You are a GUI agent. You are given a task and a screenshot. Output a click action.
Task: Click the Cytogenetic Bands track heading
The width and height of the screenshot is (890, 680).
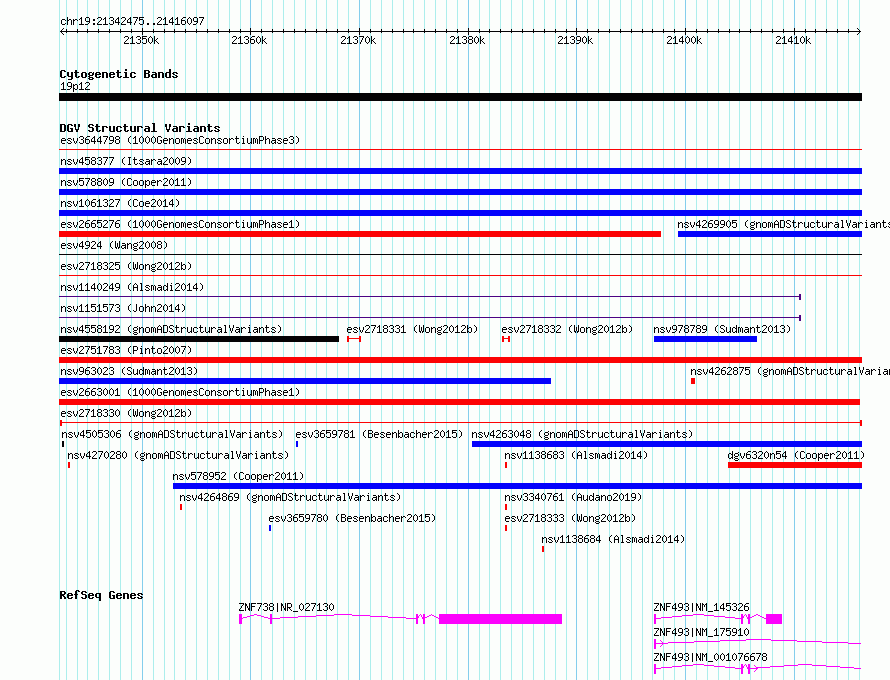[x=119, y=74]
